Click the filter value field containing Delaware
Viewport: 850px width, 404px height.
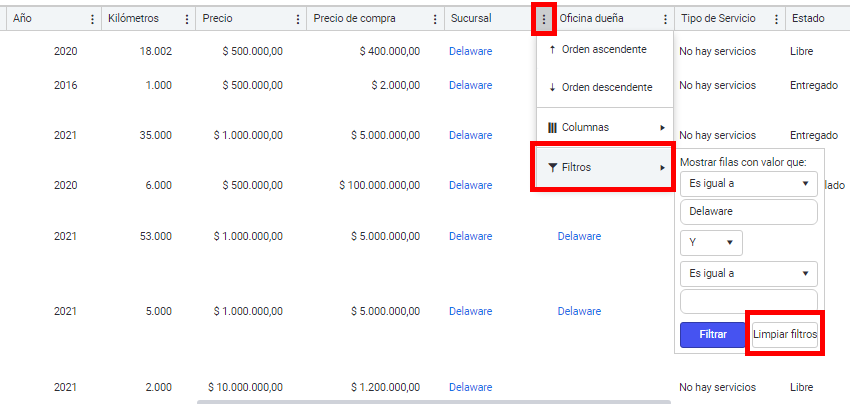click(748, 212)
